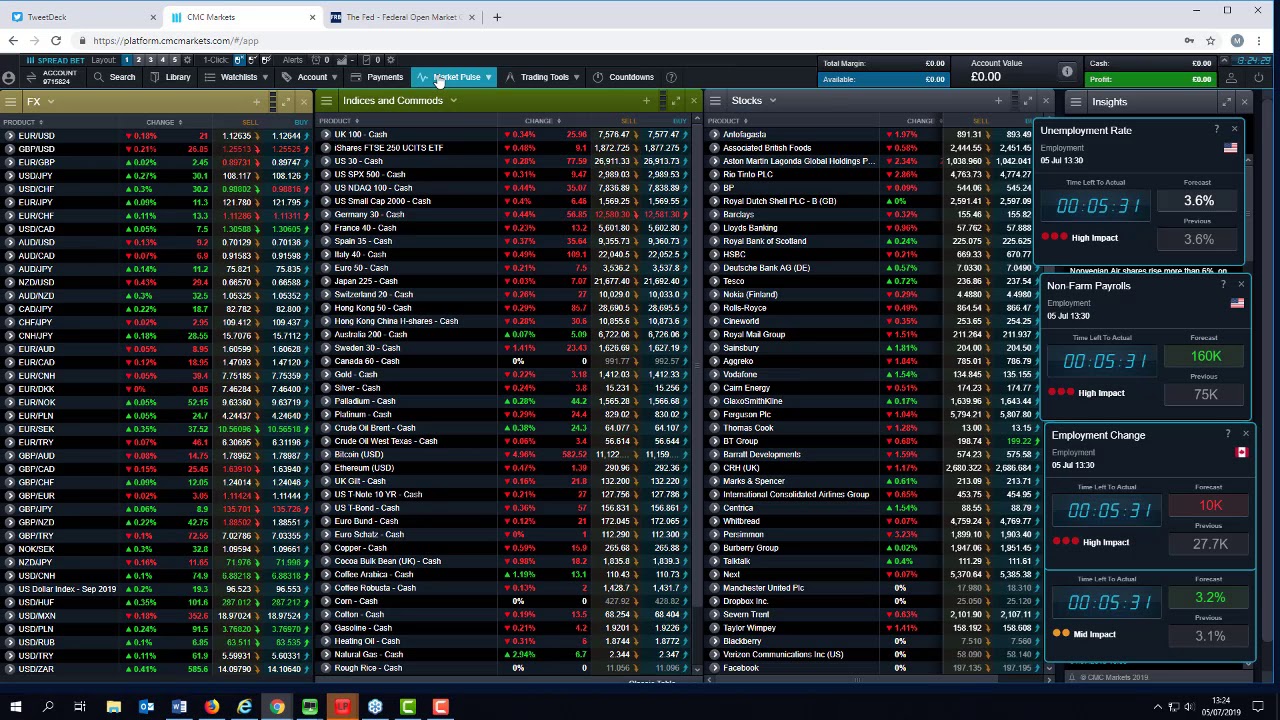Toggle the second 1-Click trading mode icon
The width and height of the screenshot is (1280, 720).
[x=253, y=60]
